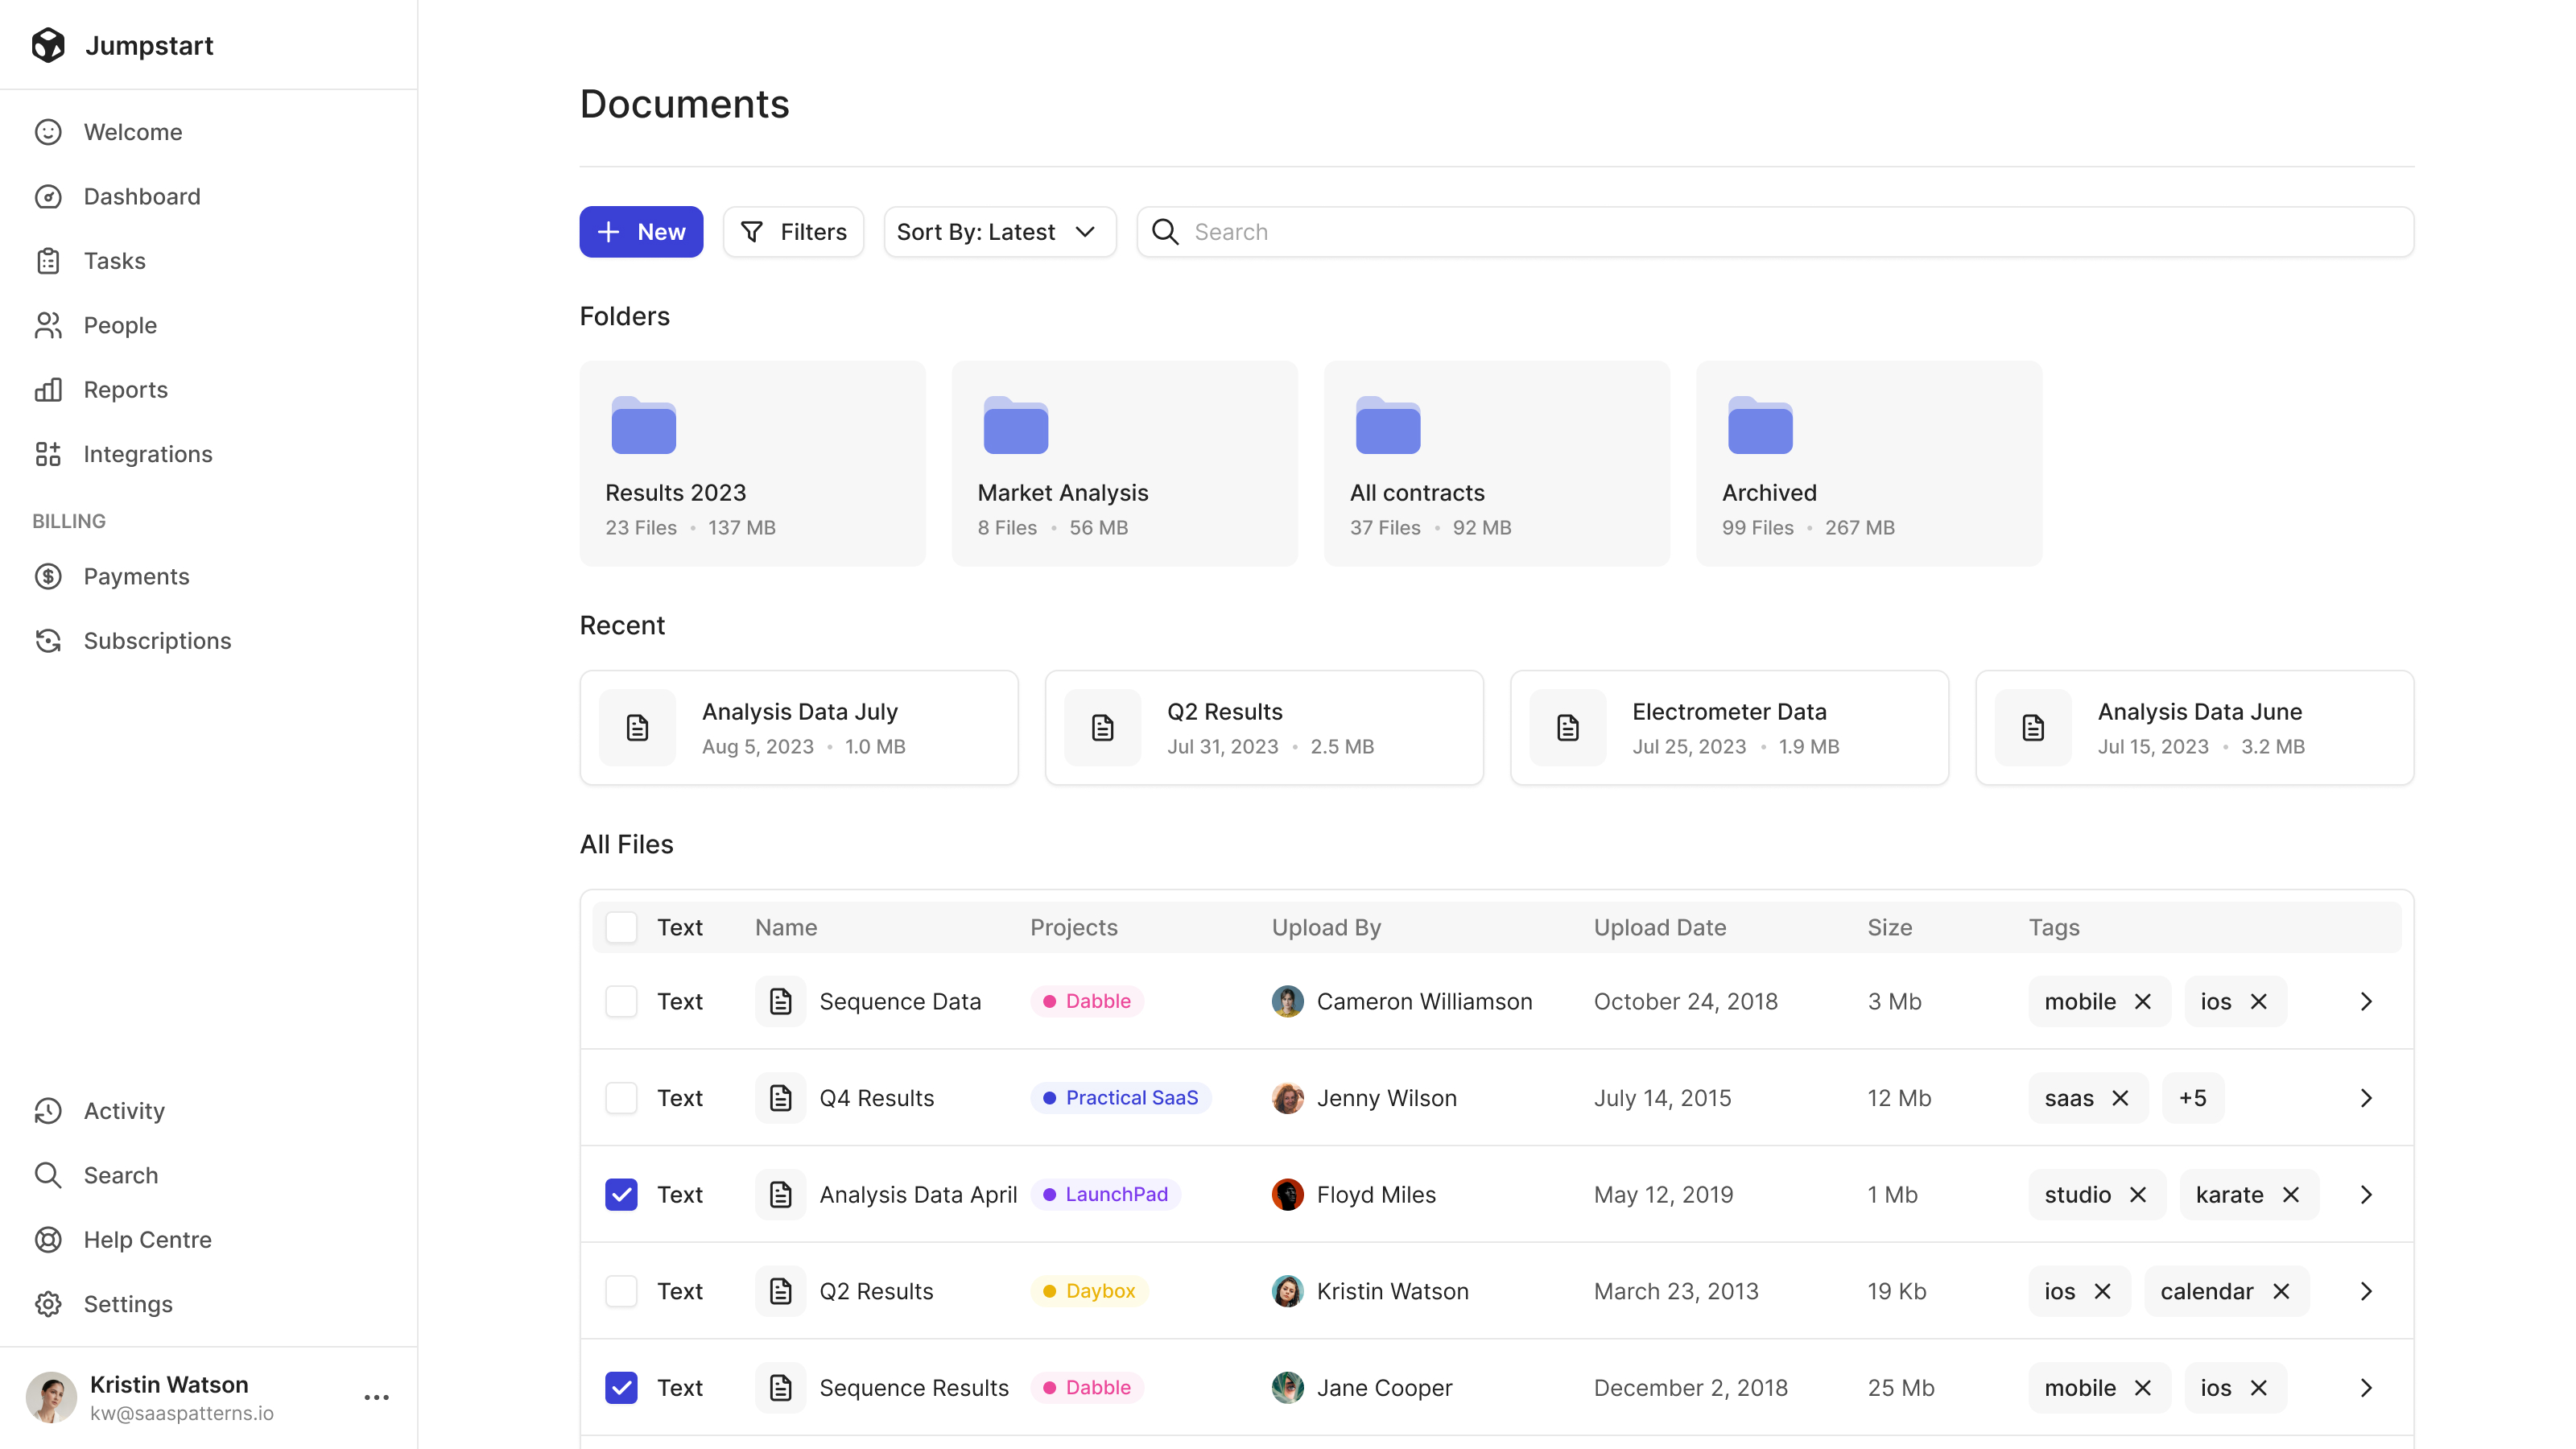
Task: Click the Analysis Data July document icon
Action: tap(638, 728)
